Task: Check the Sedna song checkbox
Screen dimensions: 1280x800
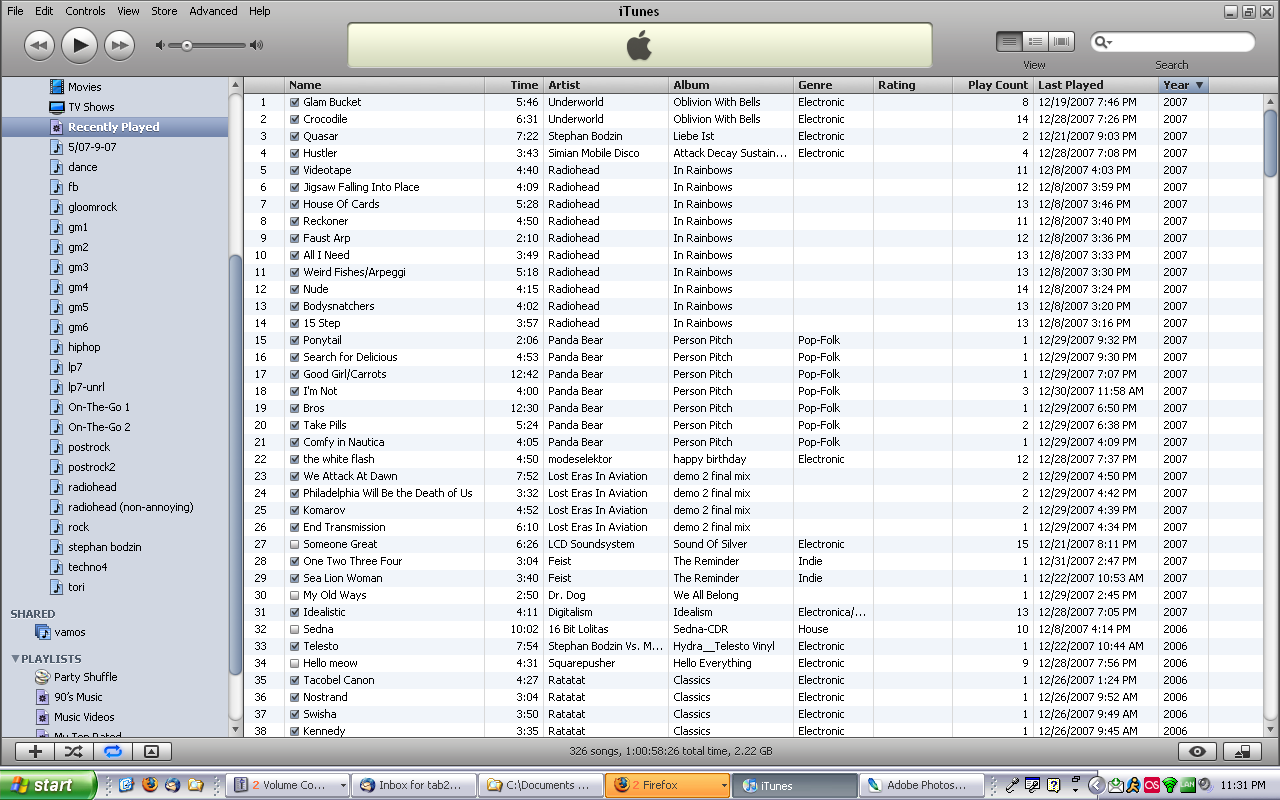Action: [x=295, y=629]
